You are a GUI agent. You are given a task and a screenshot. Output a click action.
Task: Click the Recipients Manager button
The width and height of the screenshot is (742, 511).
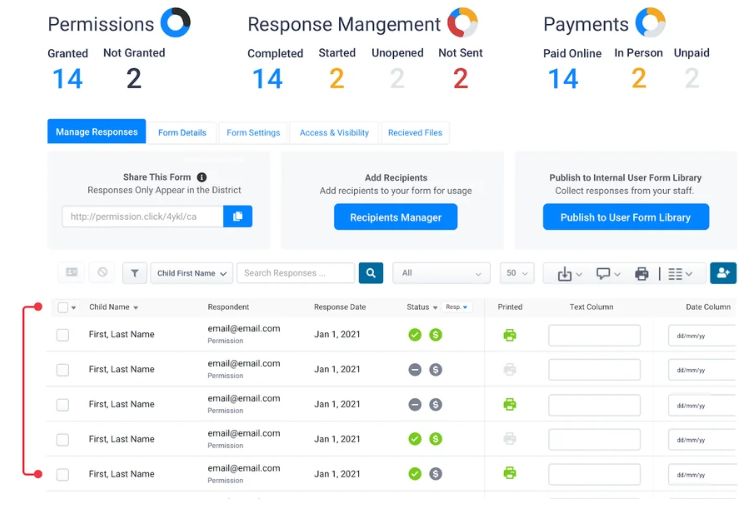[395, 217]
